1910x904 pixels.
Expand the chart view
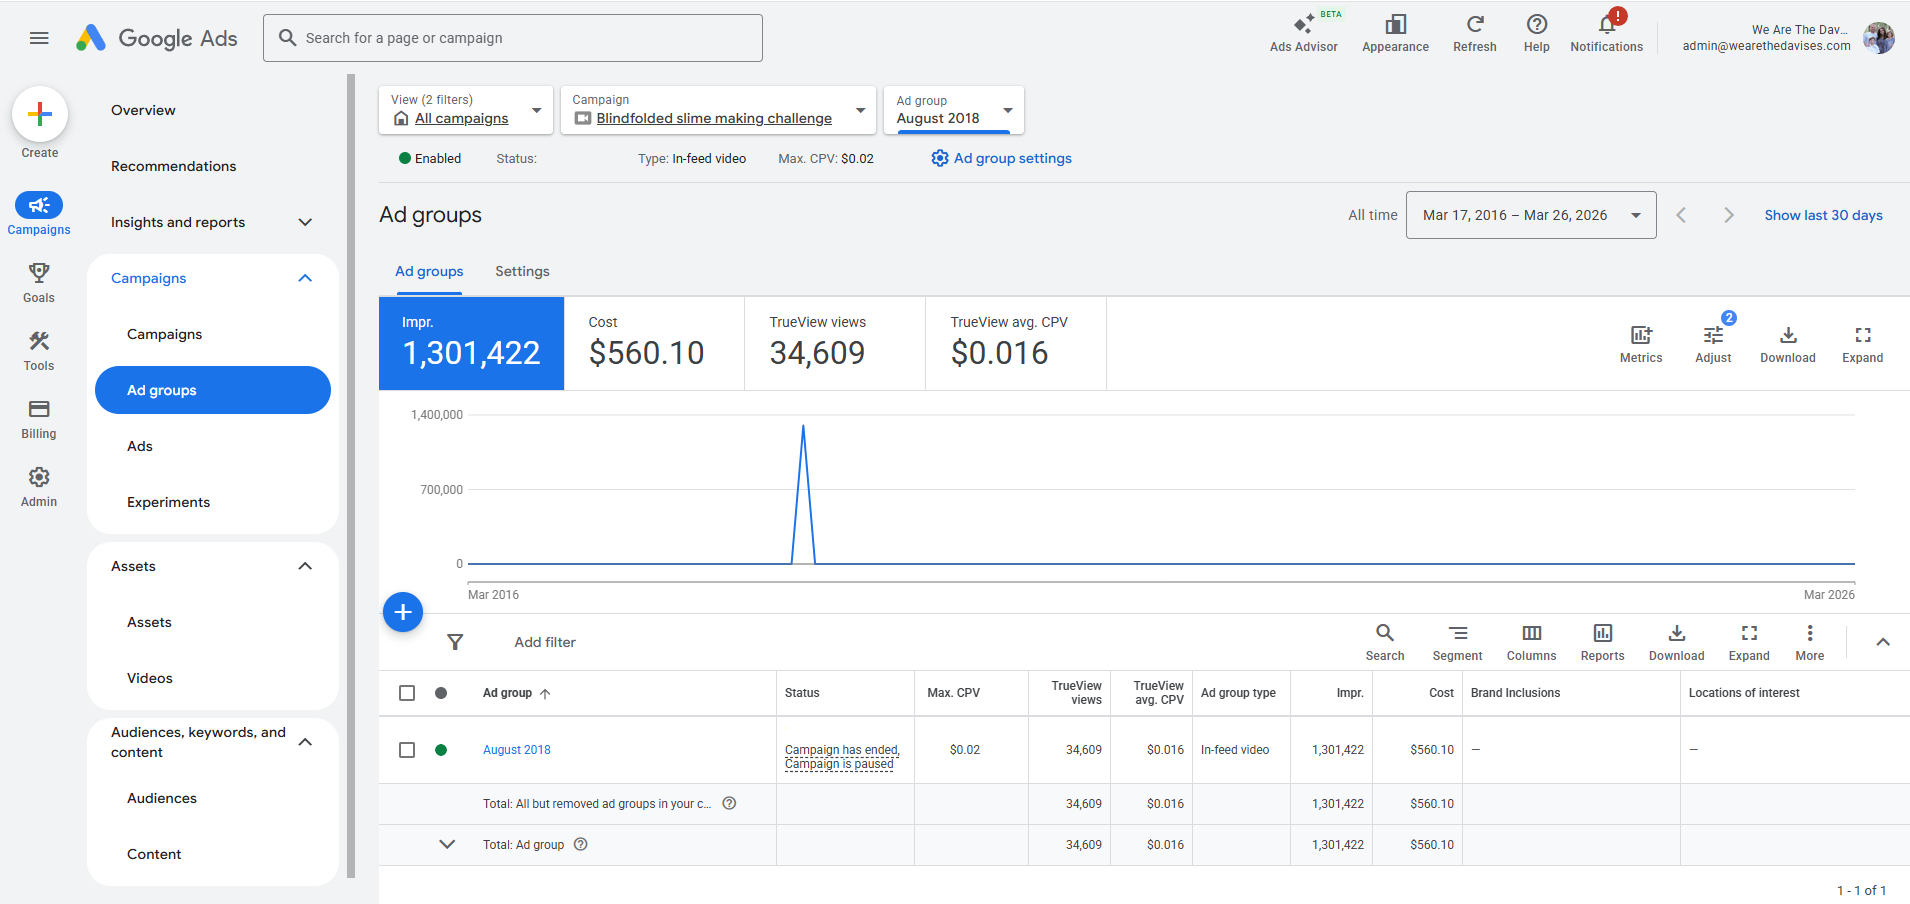(1862, 344)
